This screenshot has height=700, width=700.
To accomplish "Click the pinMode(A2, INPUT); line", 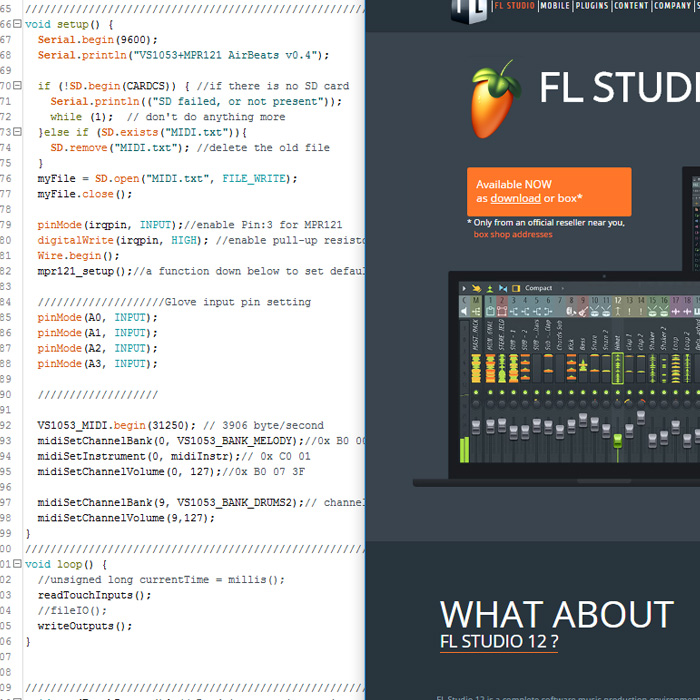I will click(97, 348).
